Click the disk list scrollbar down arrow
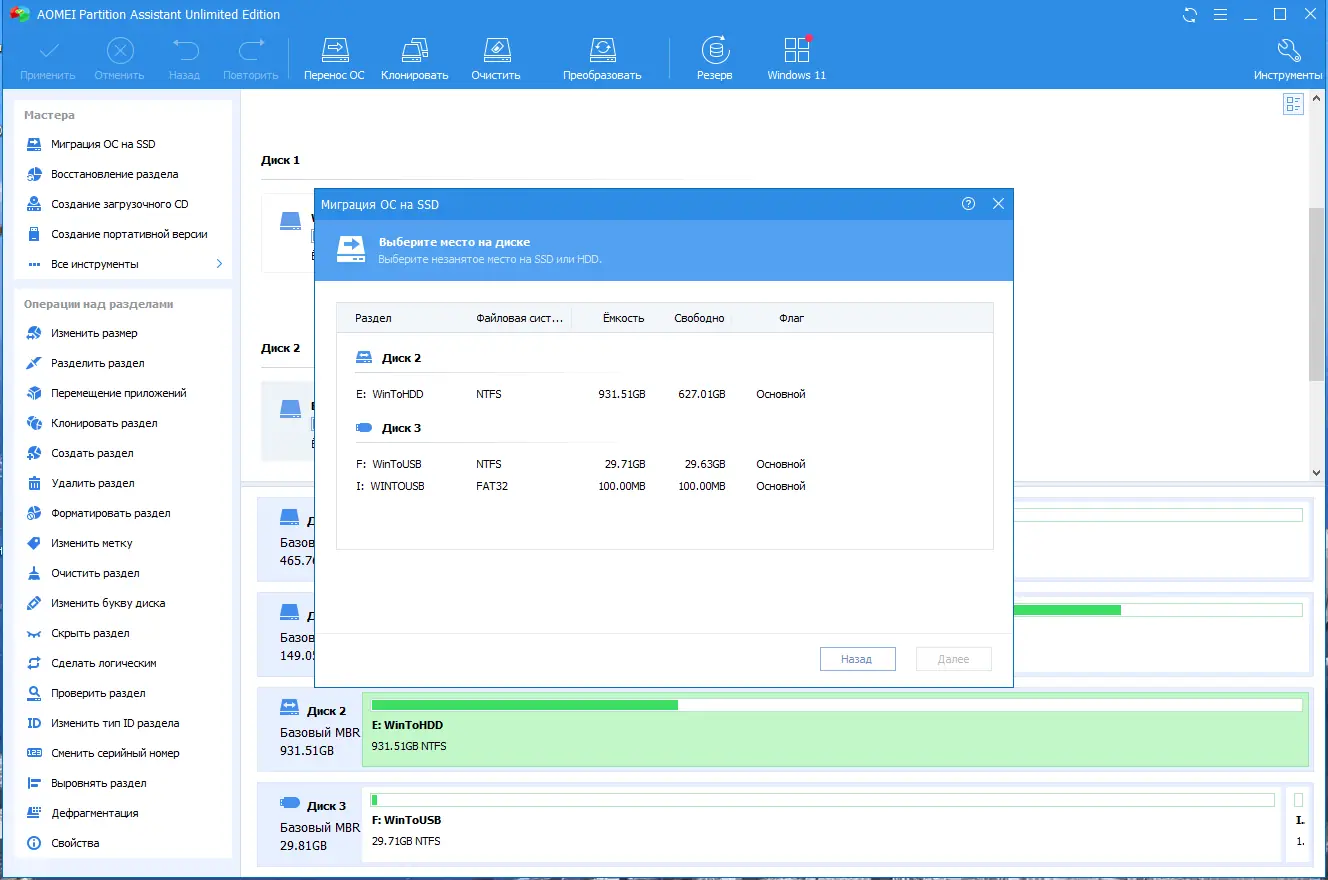1328x880 pixels. [x=1317, y=472]
